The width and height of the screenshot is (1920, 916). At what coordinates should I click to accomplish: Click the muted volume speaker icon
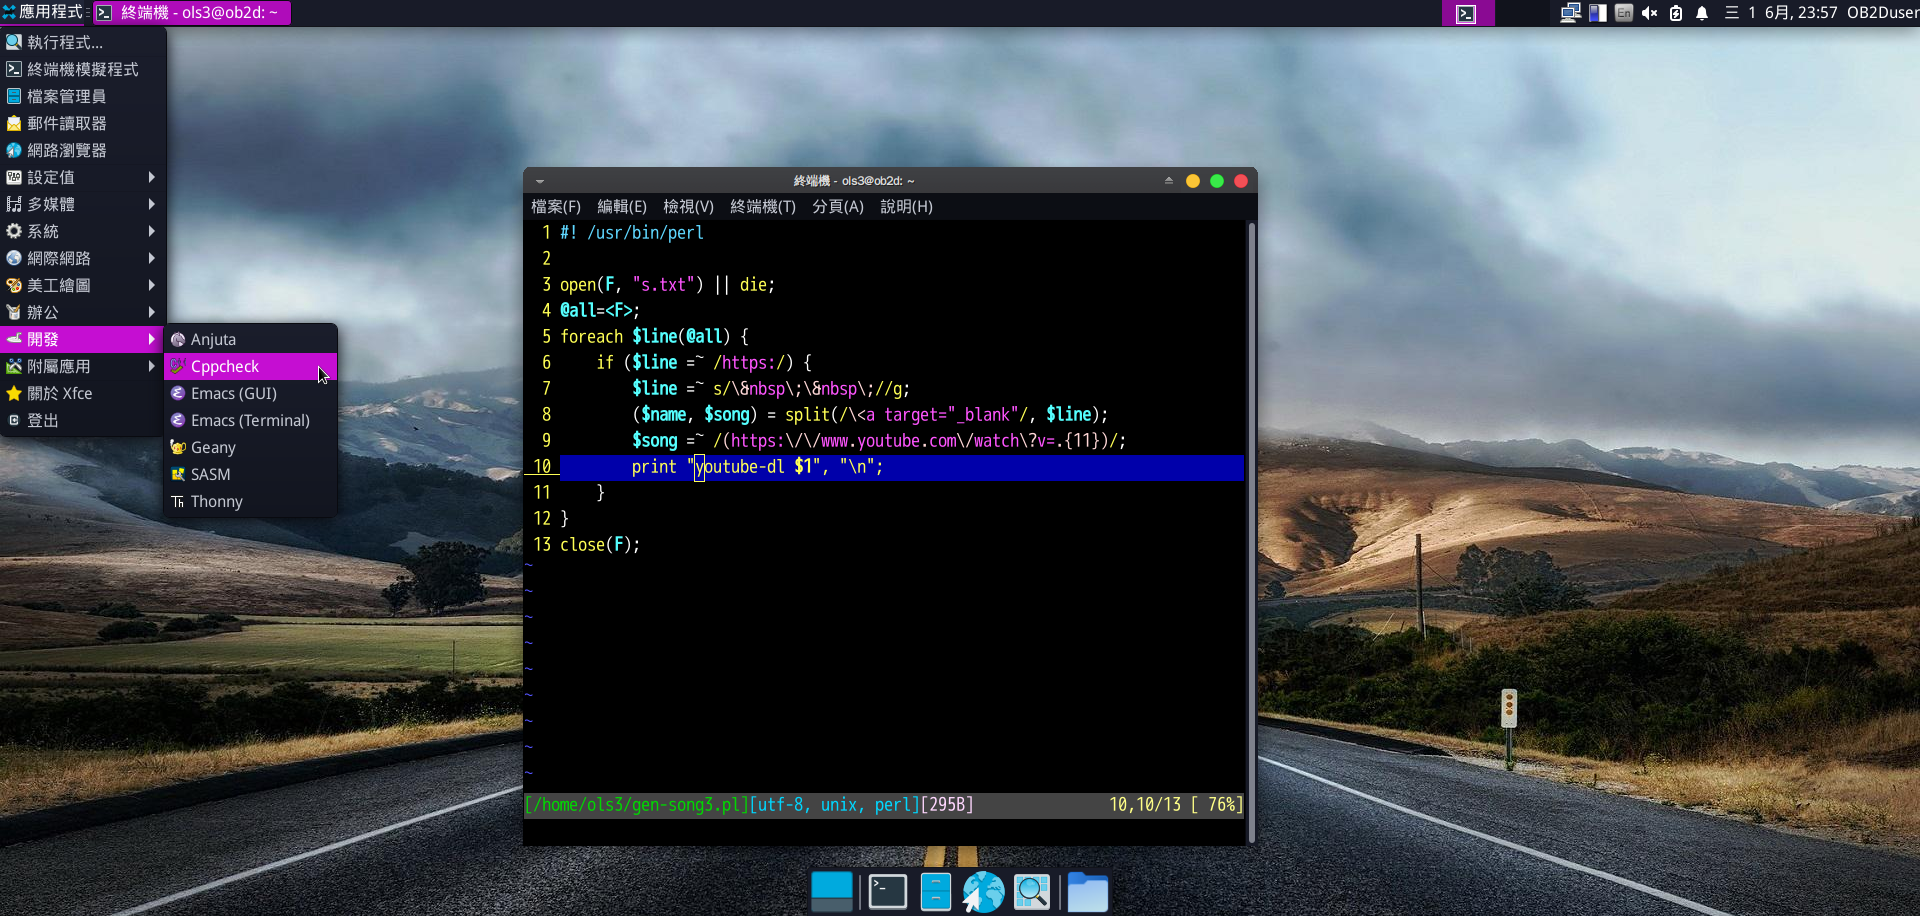1650,13
